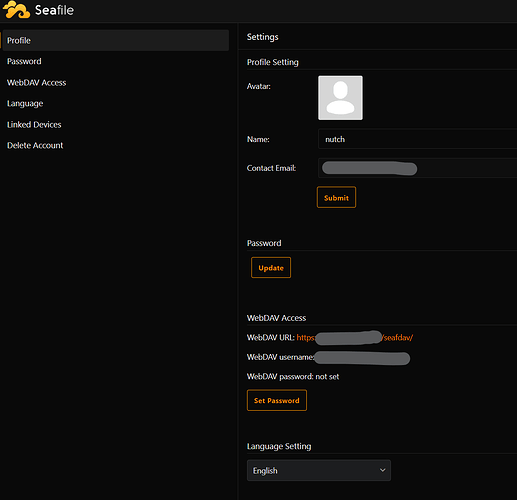Open the Profile sidebar section
Viewport: 517px width, 500px height.
point(115,40)
